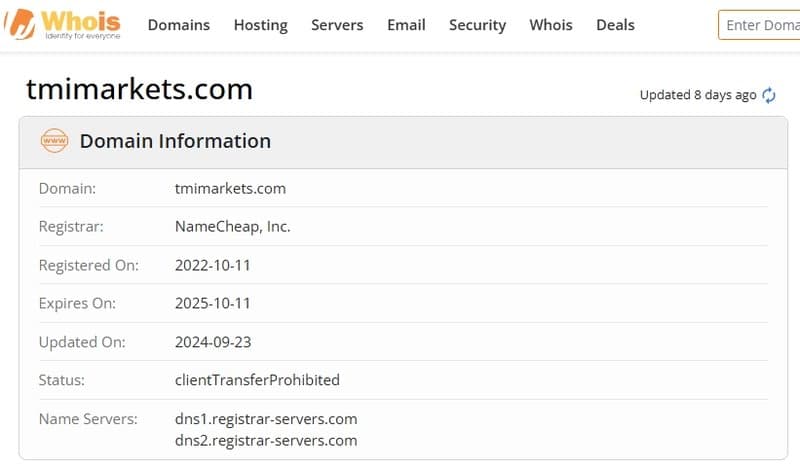This screenshot has width=800, height=466.
Task: Open the Domains menu
Action: coord(179,25)
